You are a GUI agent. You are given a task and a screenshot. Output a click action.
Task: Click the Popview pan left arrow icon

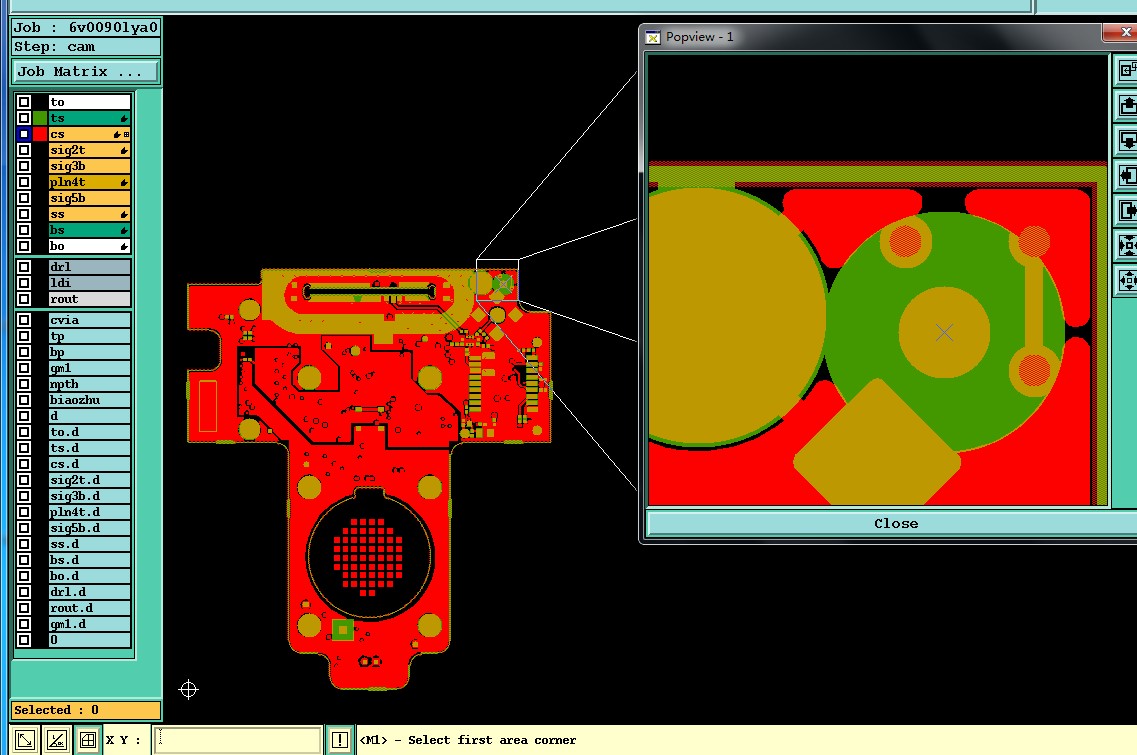coord(1127,175)
